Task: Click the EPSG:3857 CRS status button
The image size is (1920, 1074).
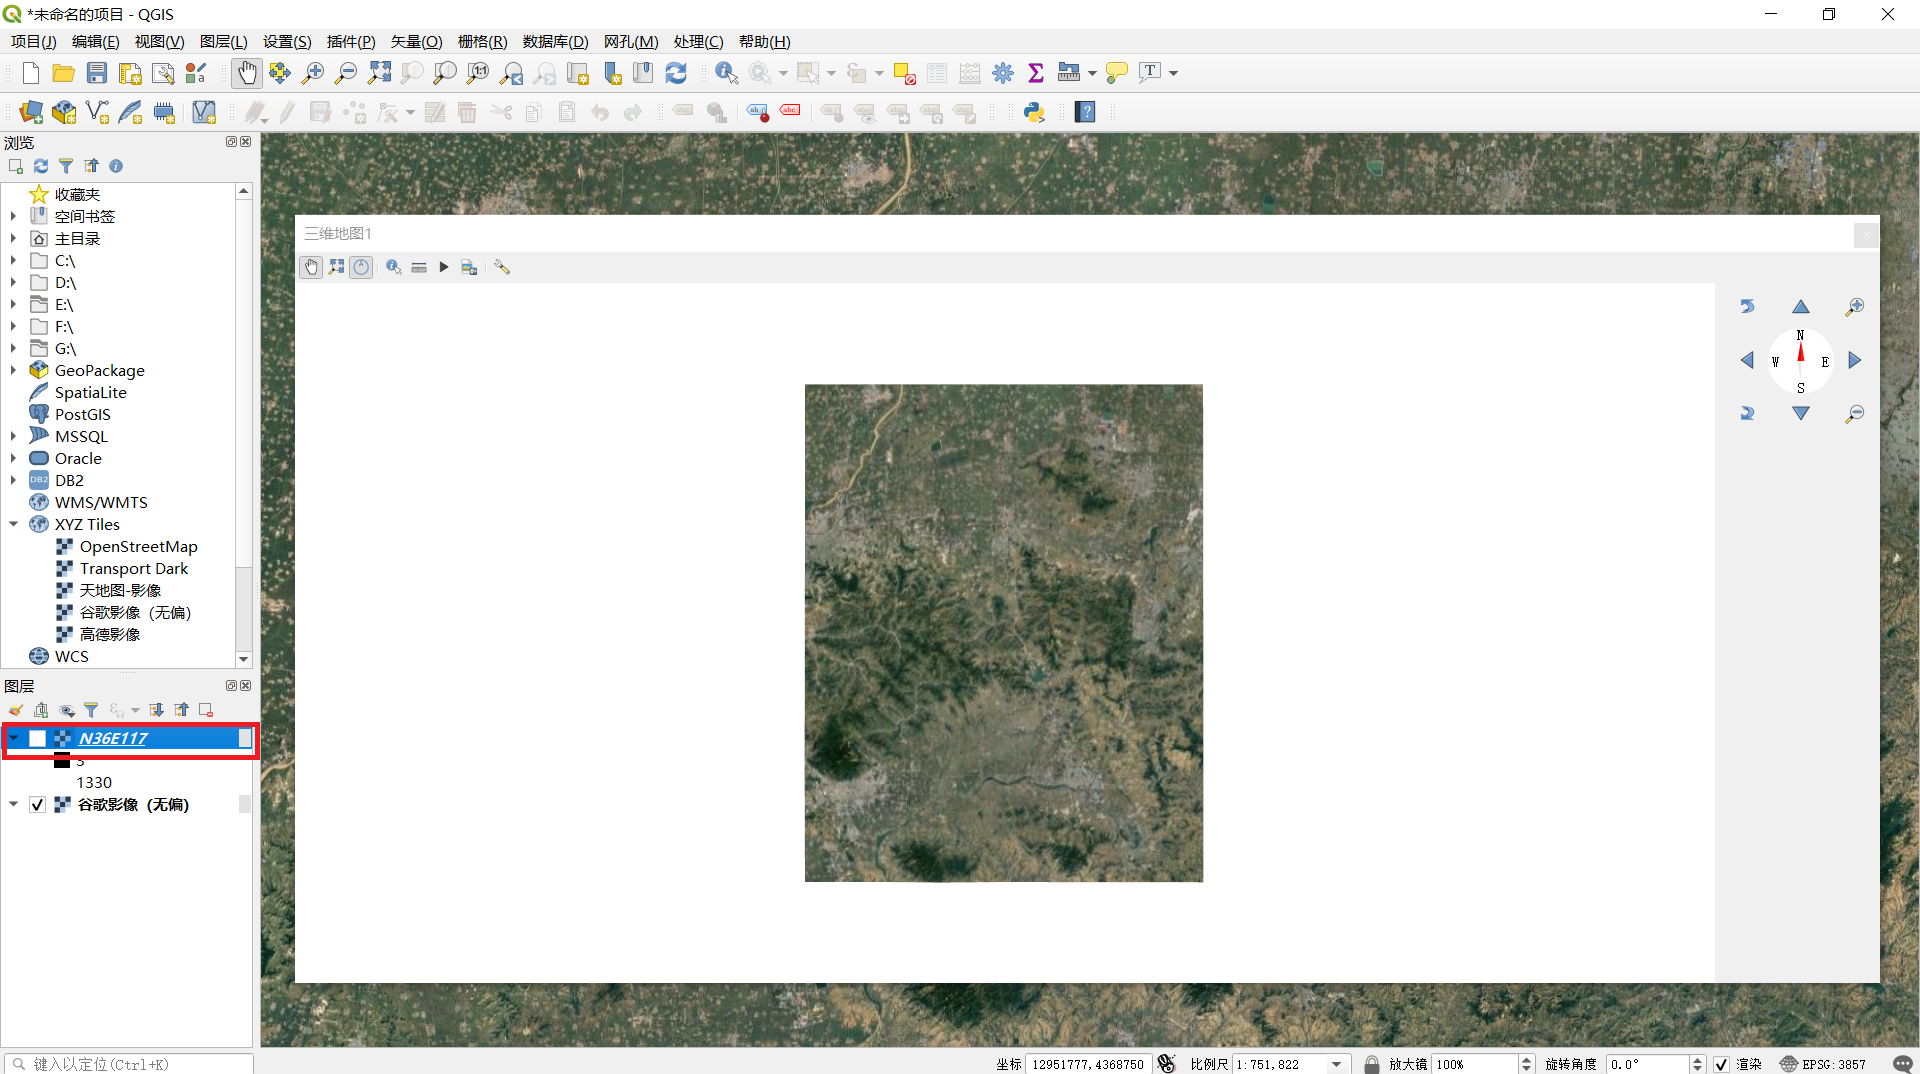Action: (x=1833, y=1064)
